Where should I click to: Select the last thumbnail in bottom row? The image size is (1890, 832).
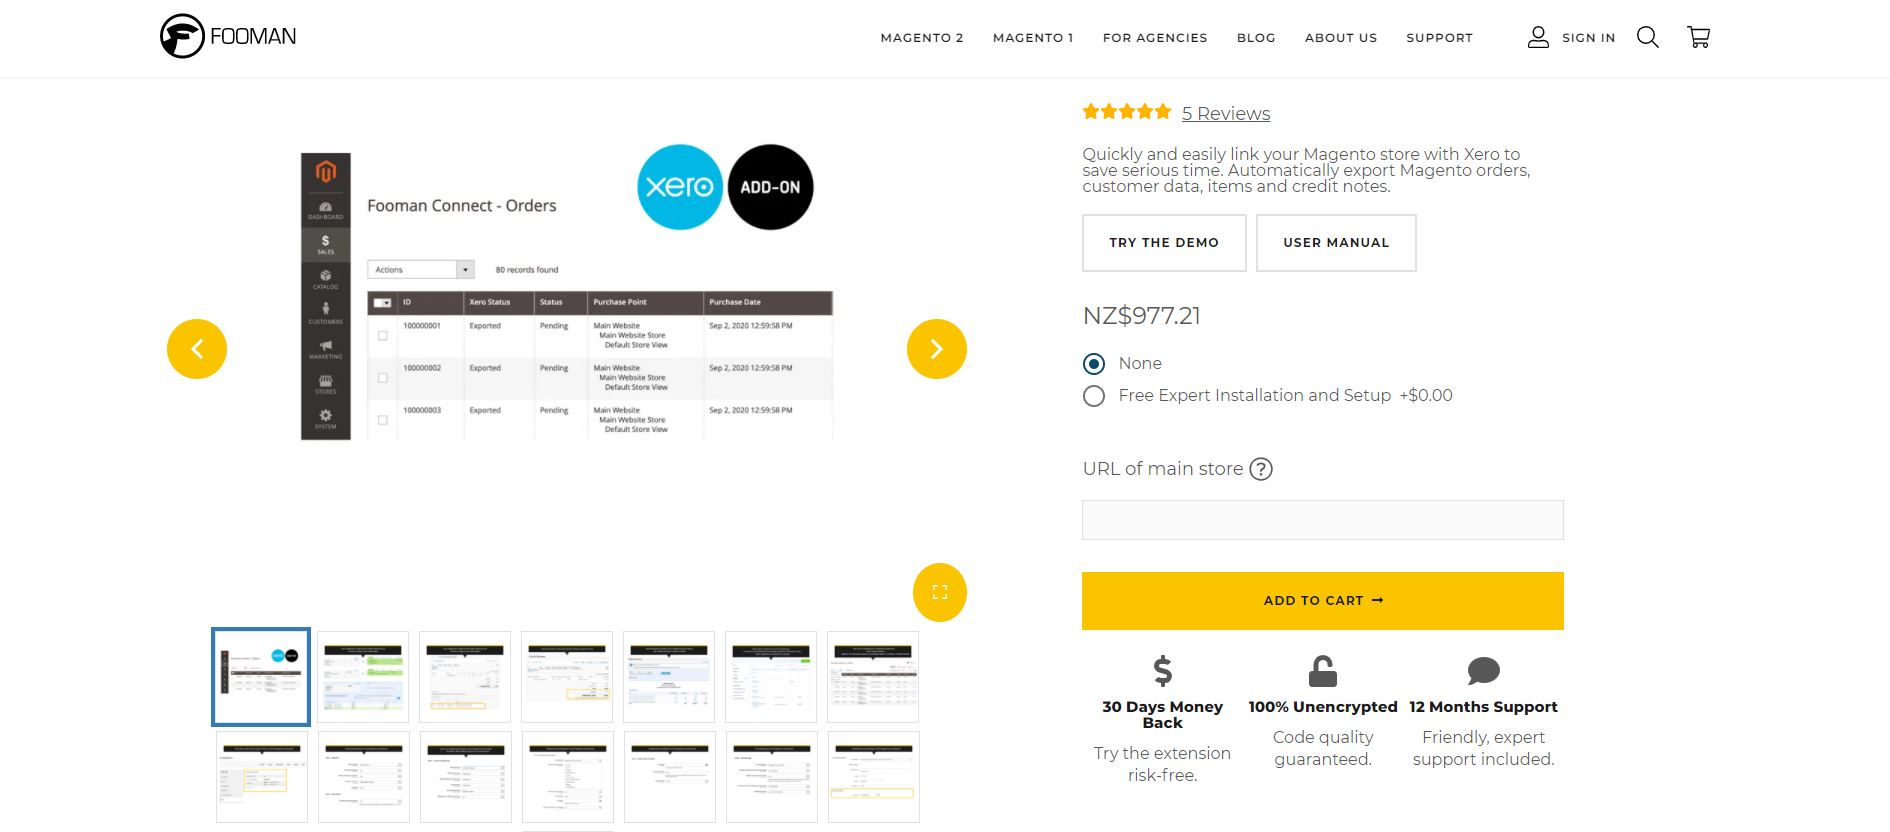(x=874, y=777)
